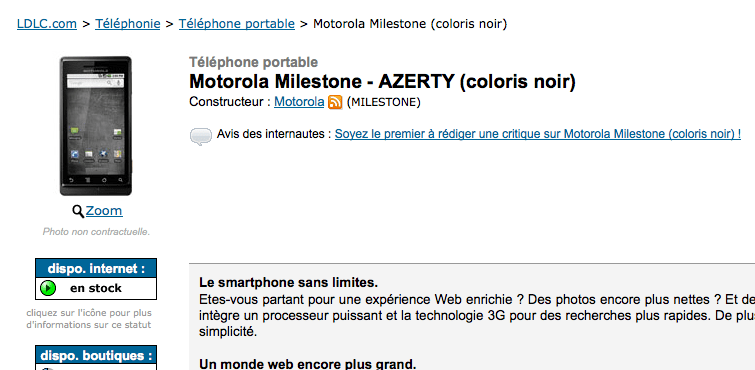This screenshot has width=755, height=370.
Task: Open the Téléphone portable breadcrumb link
Action: (x=237, y=23)
